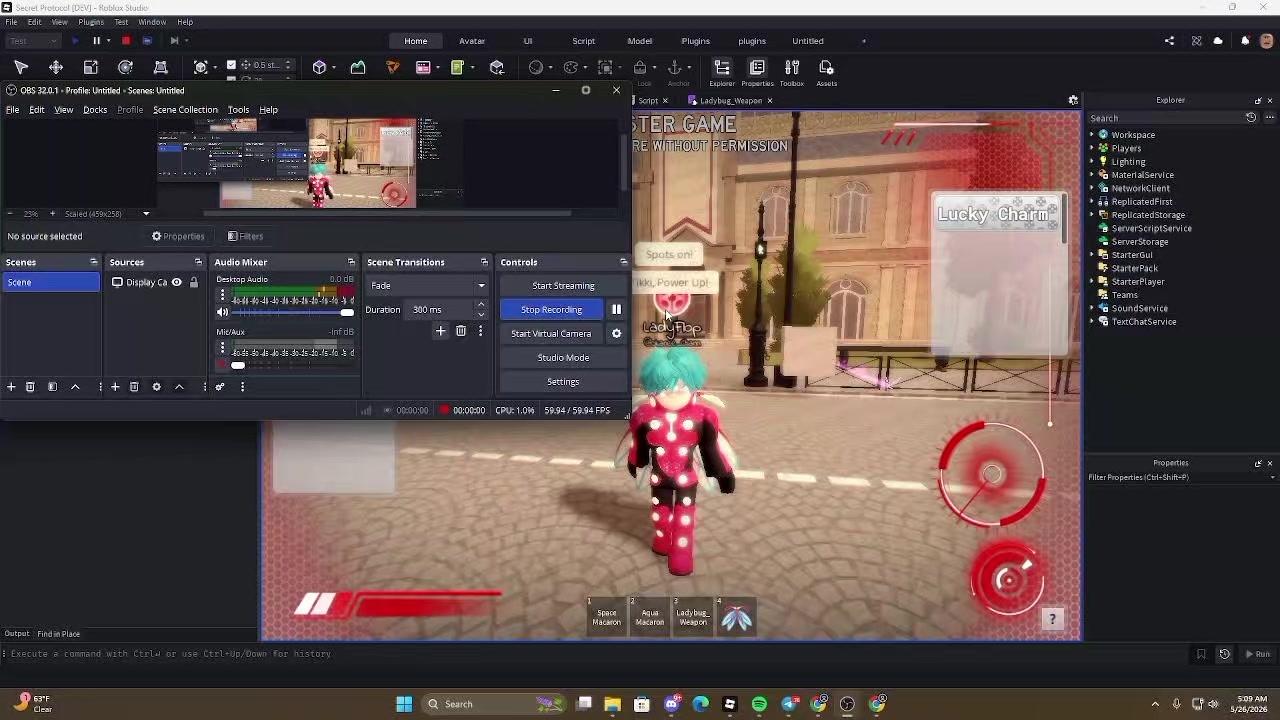1280x720 pixels.
Task: Choose the Move tool in Roblox Studio
Action: click(x=56, y=67)
